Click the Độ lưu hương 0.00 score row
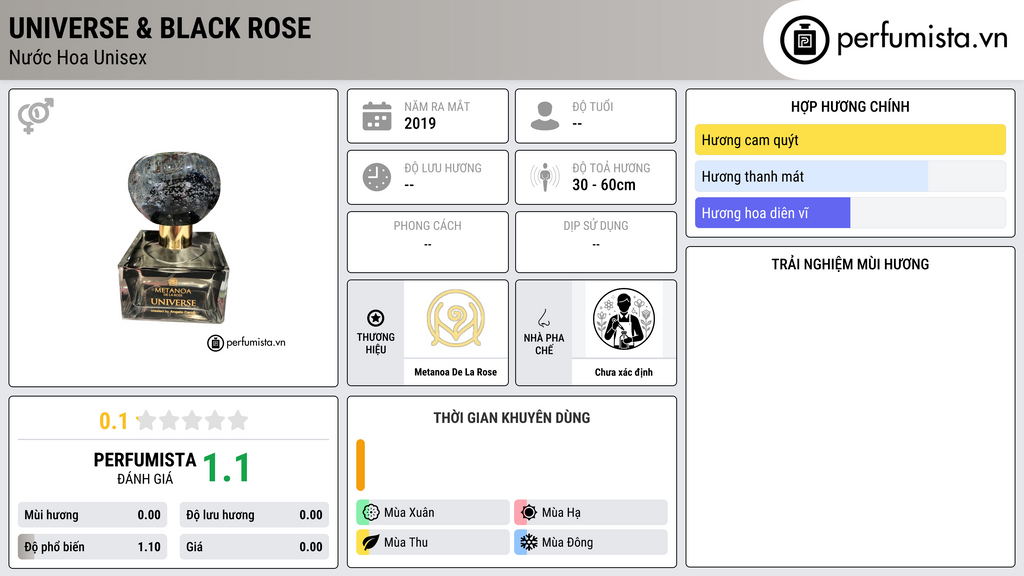This screenshot has height=576, width=1024. point(254,515)
